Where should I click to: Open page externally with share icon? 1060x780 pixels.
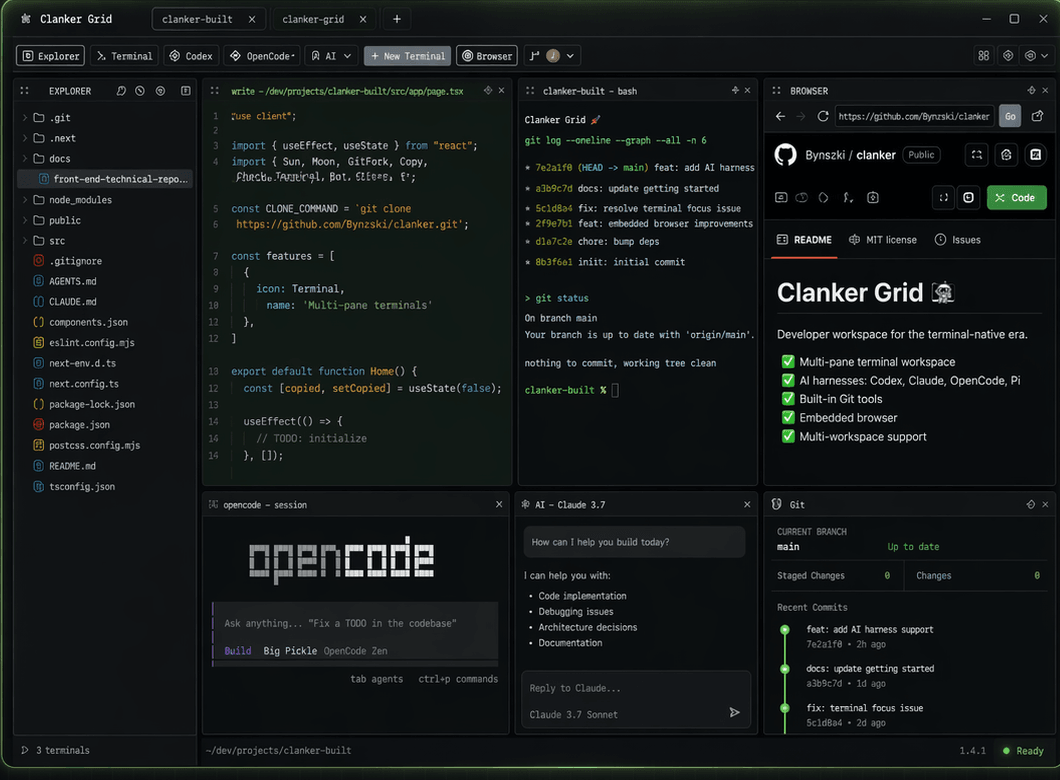(x=1037, y=116)
